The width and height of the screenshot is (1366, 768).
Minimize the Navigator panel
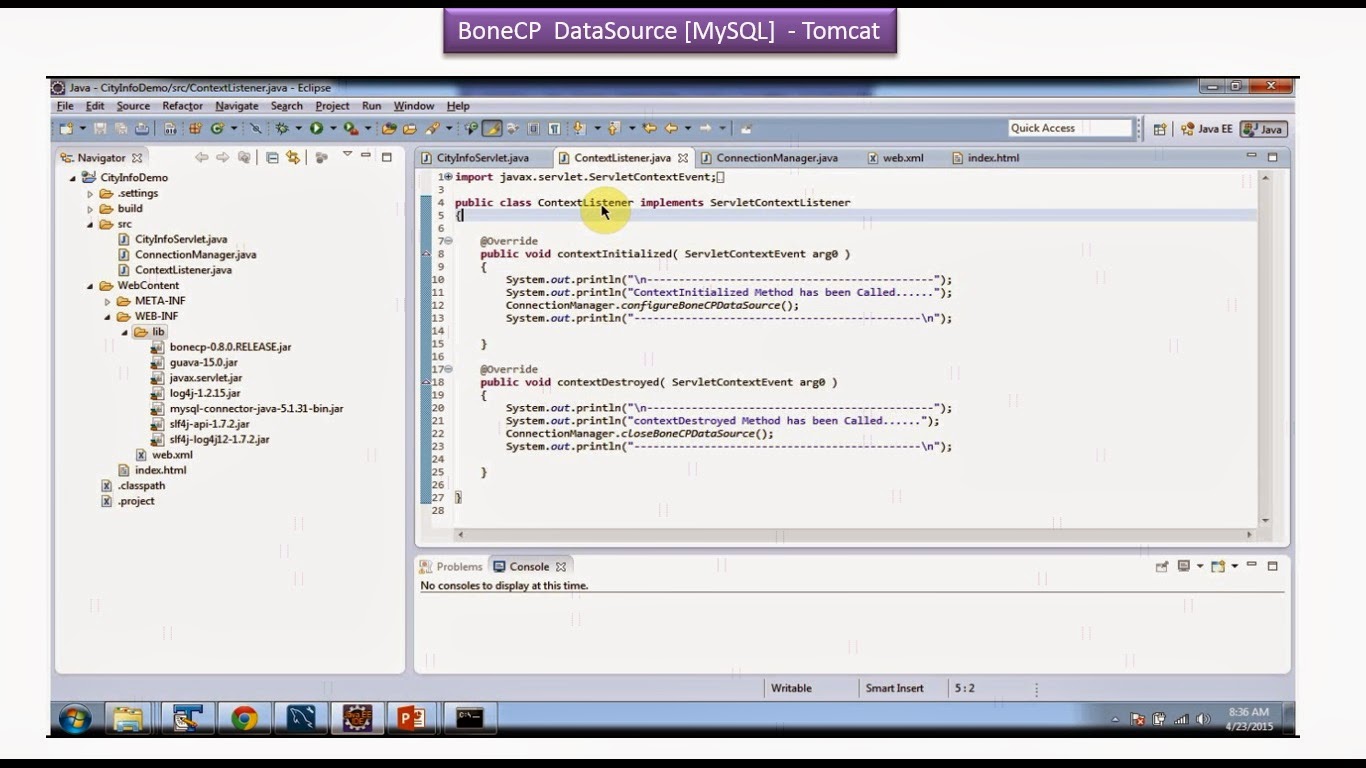(x=366, y=156)
